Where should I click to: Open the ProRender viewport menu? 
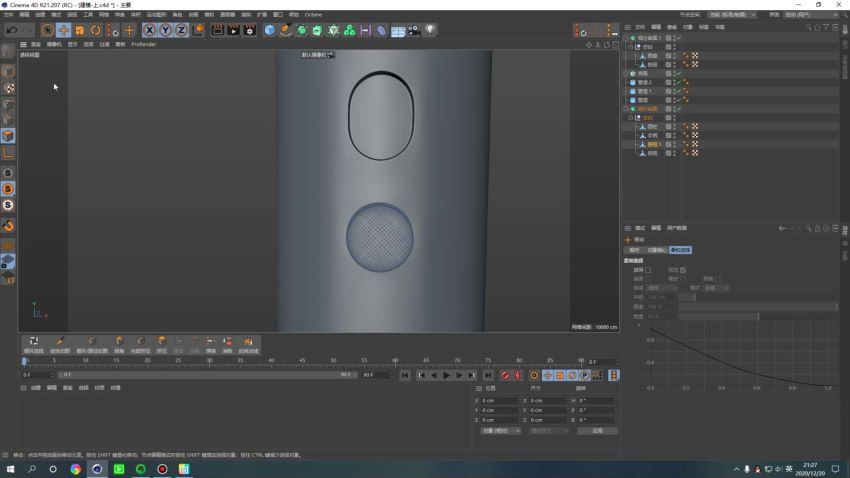[143, 44]
